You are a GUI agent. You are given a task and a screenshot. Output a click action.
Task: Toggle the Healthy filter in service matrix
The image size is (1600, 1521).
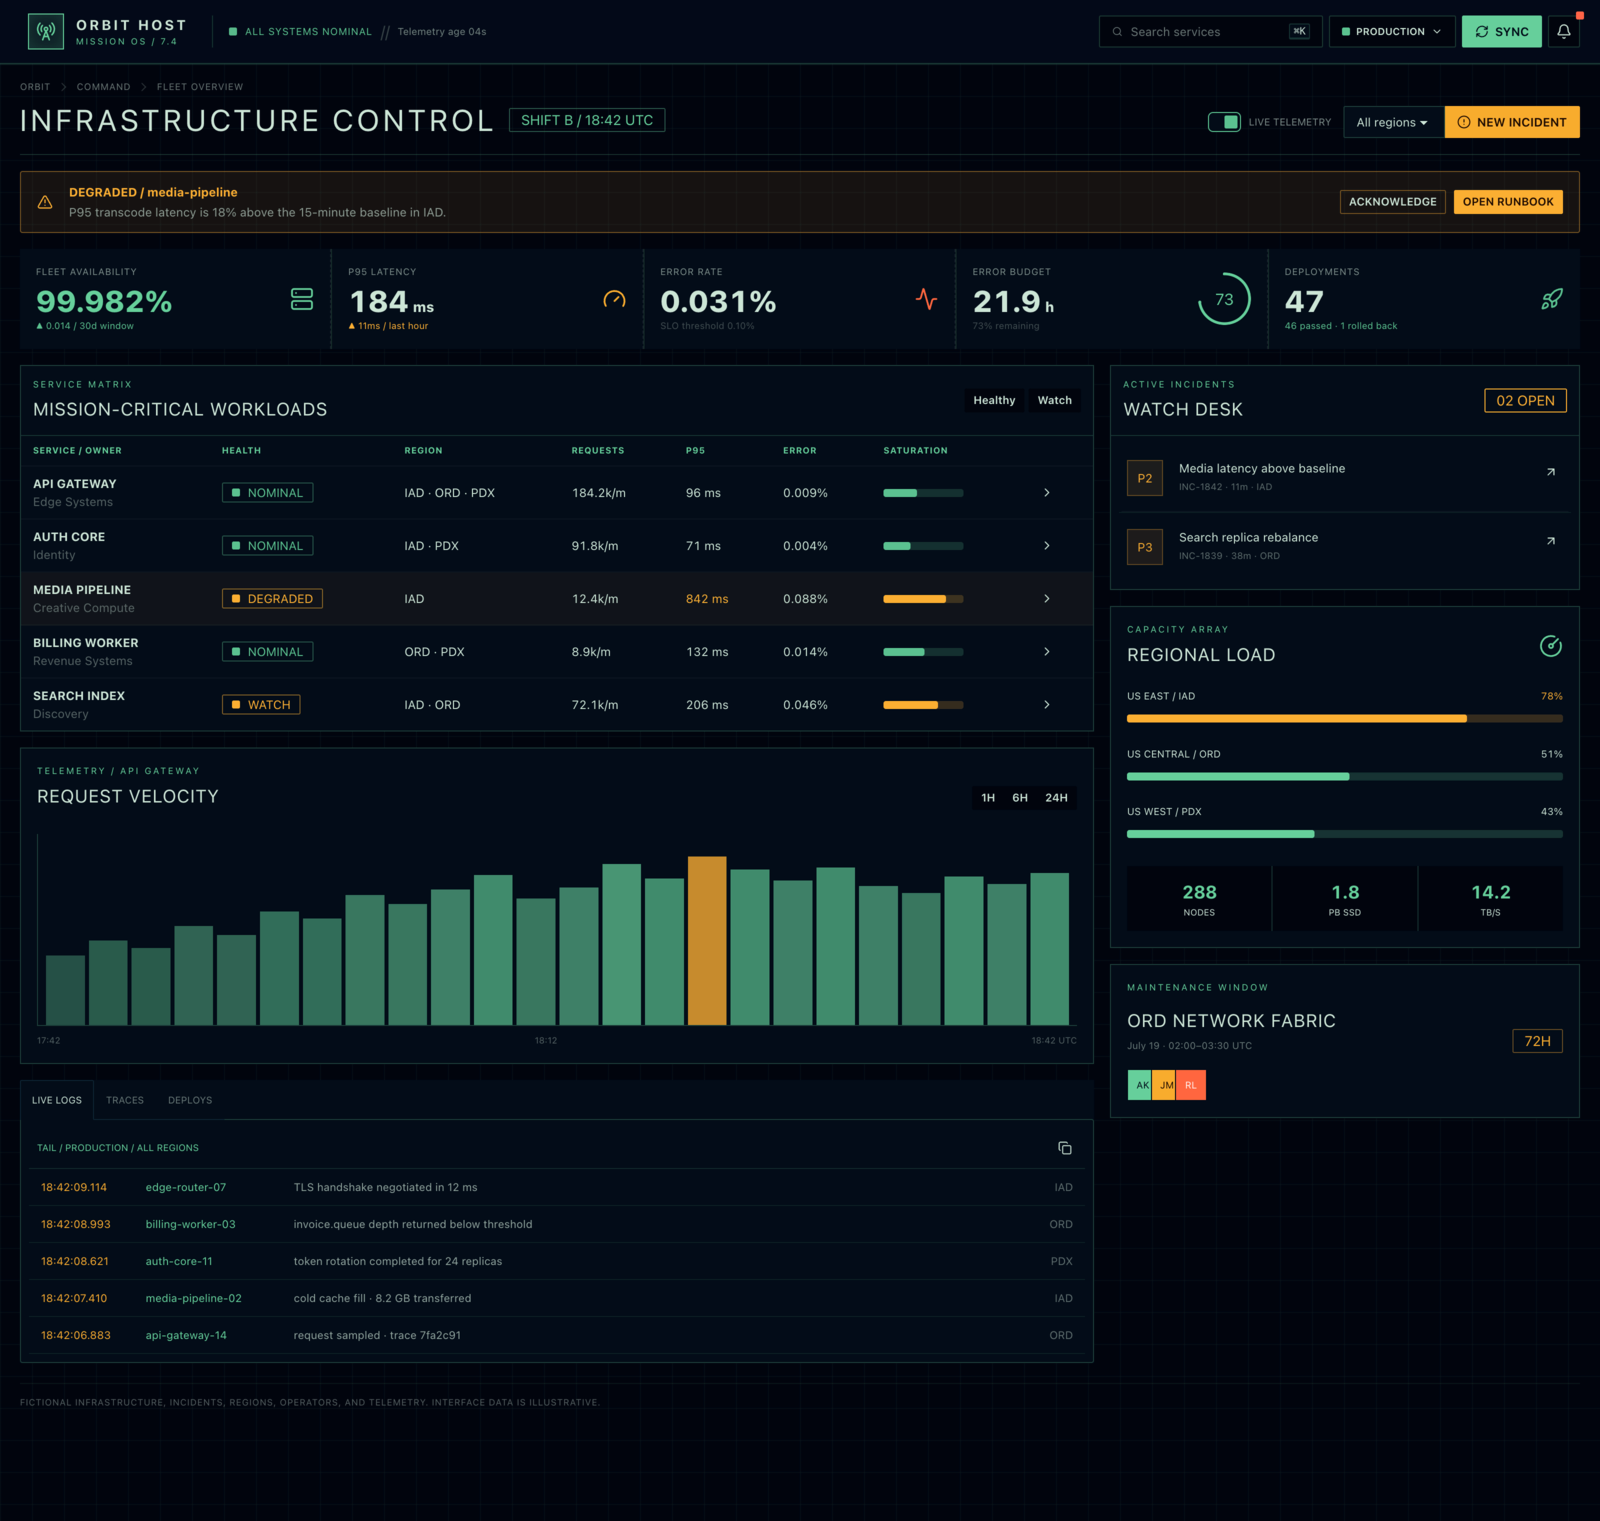pyautogui.click(x=994, y=400)
